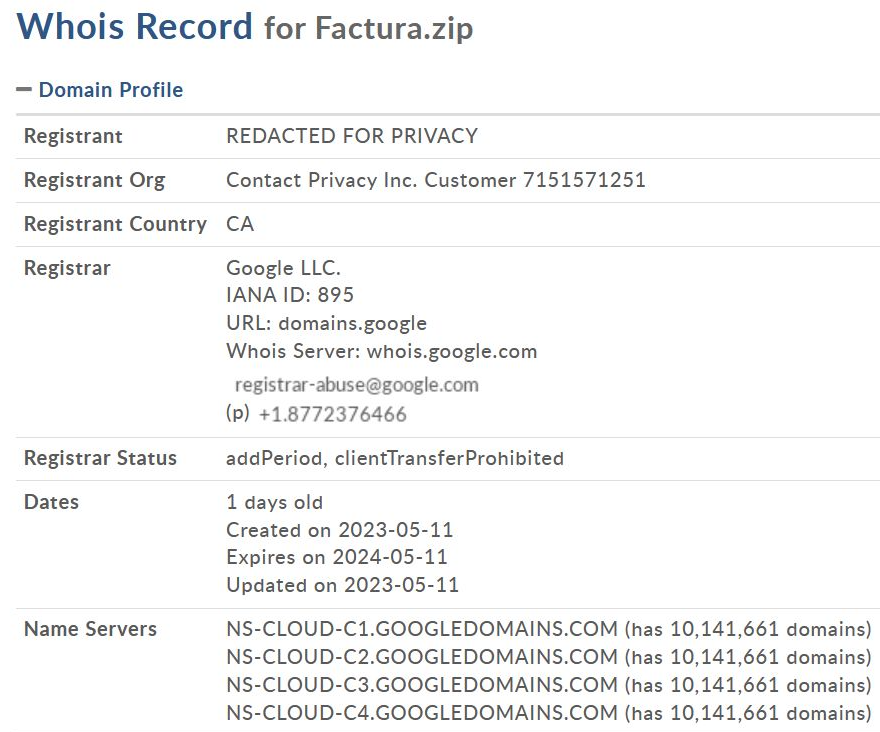Click the registrar phone number +1.8772376466
This screenshot has height=732, width=880.
332,414
